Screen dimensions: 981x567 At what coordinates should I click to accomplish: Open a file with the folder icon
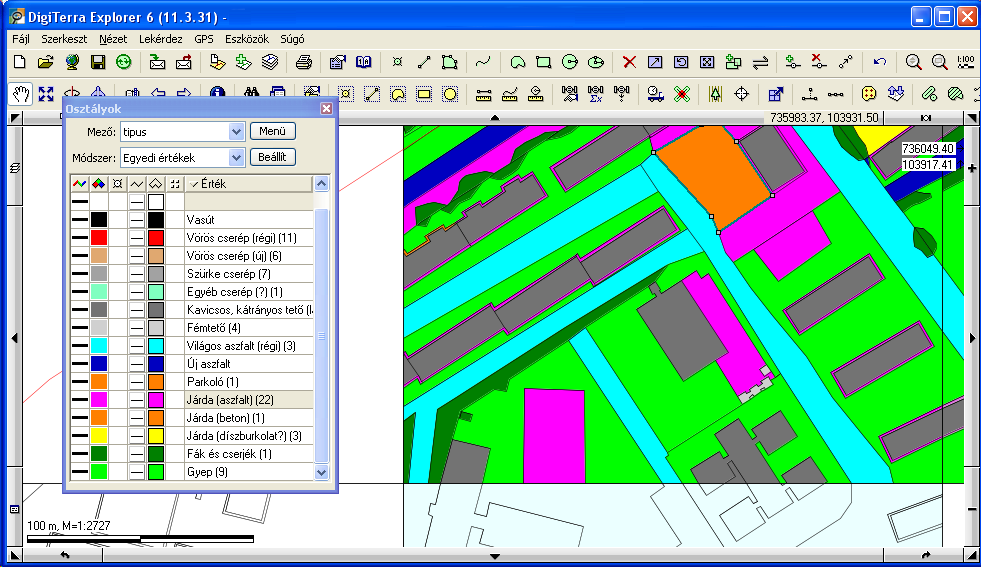click(46, 62)
